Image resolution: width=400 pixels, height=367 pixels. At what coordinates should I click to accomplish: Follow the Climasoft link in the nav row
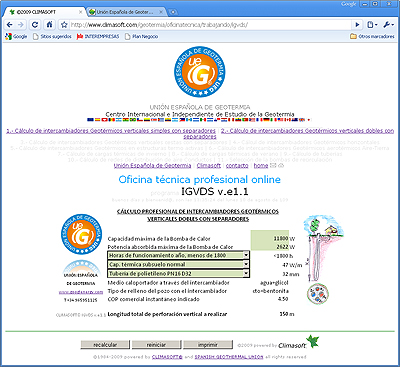tap(209, 165)
